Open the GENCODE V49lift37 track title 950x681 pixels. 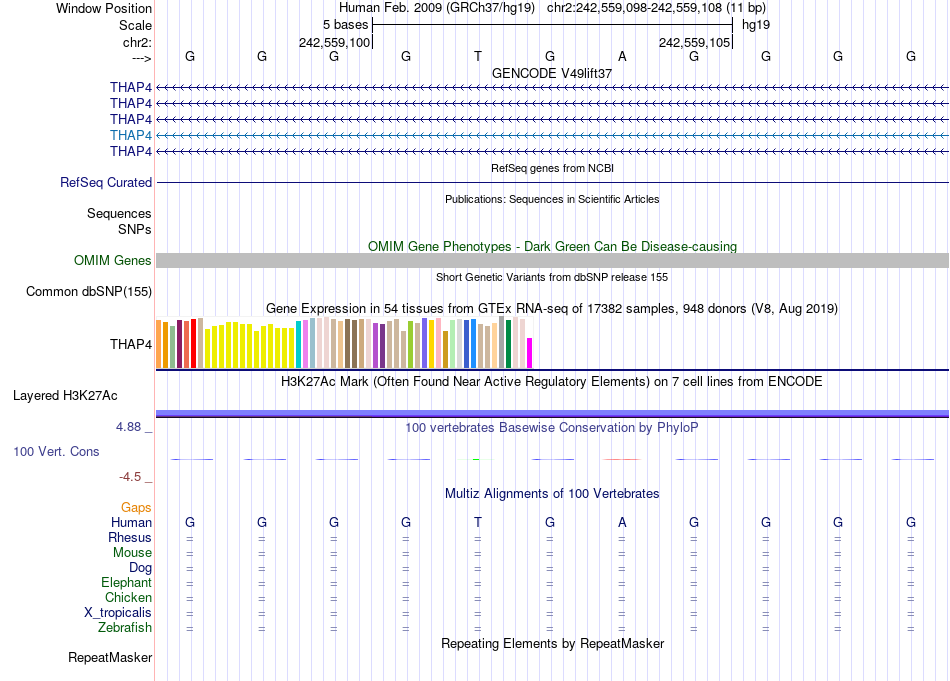552,73
